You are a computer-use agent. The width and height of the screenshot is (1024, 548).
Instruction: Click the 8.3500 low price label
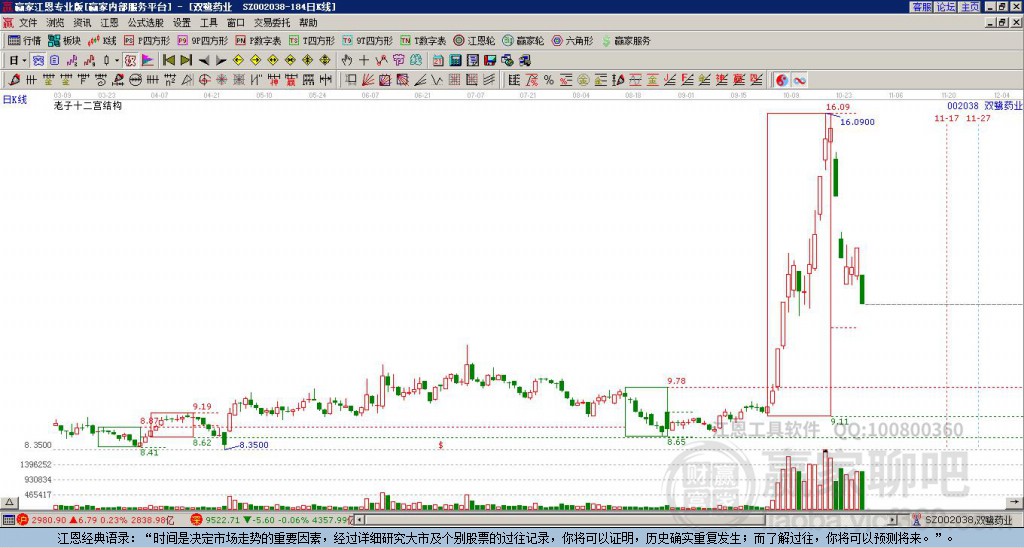[254, 445]
